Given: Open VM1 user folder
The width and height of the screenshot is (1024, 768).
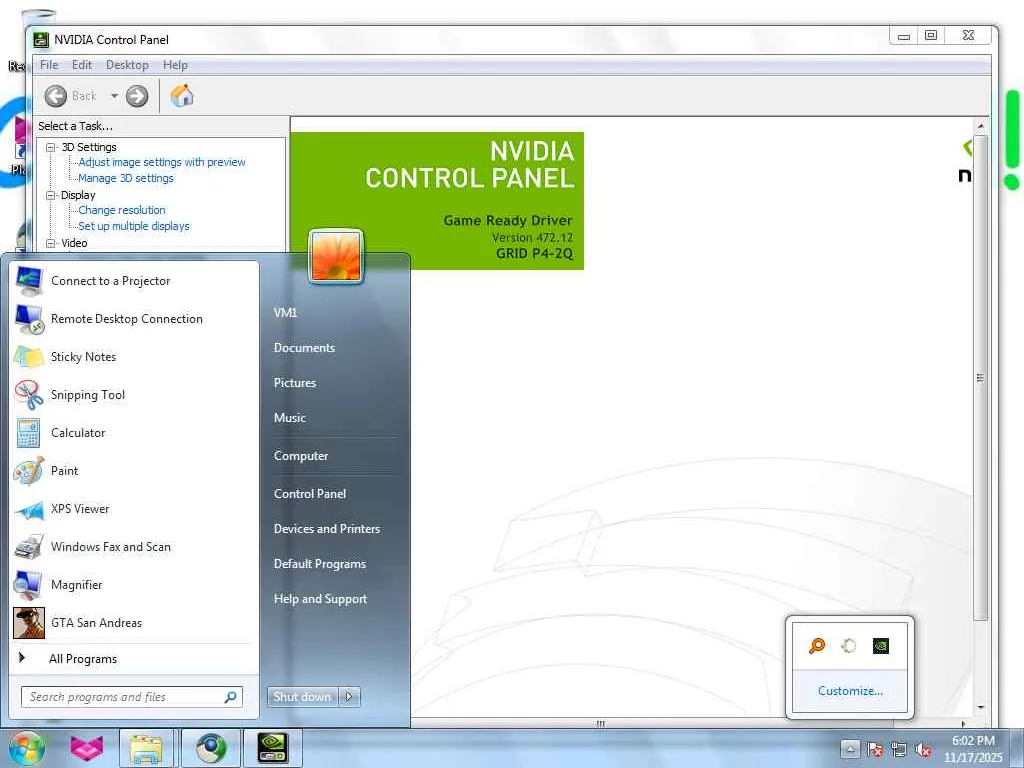Looking at the screenshot, I should point(285,313).
